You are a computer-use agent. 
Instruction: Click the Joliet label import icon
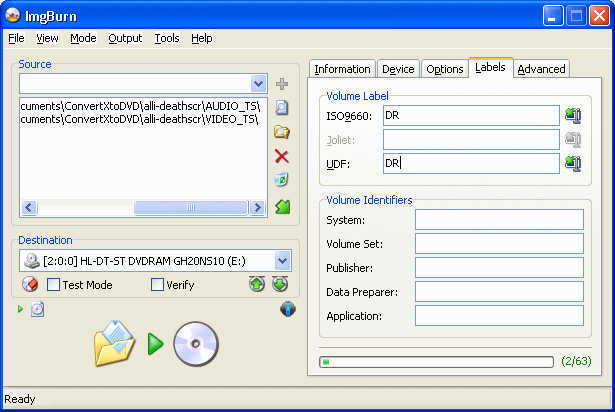pos(573,140)
